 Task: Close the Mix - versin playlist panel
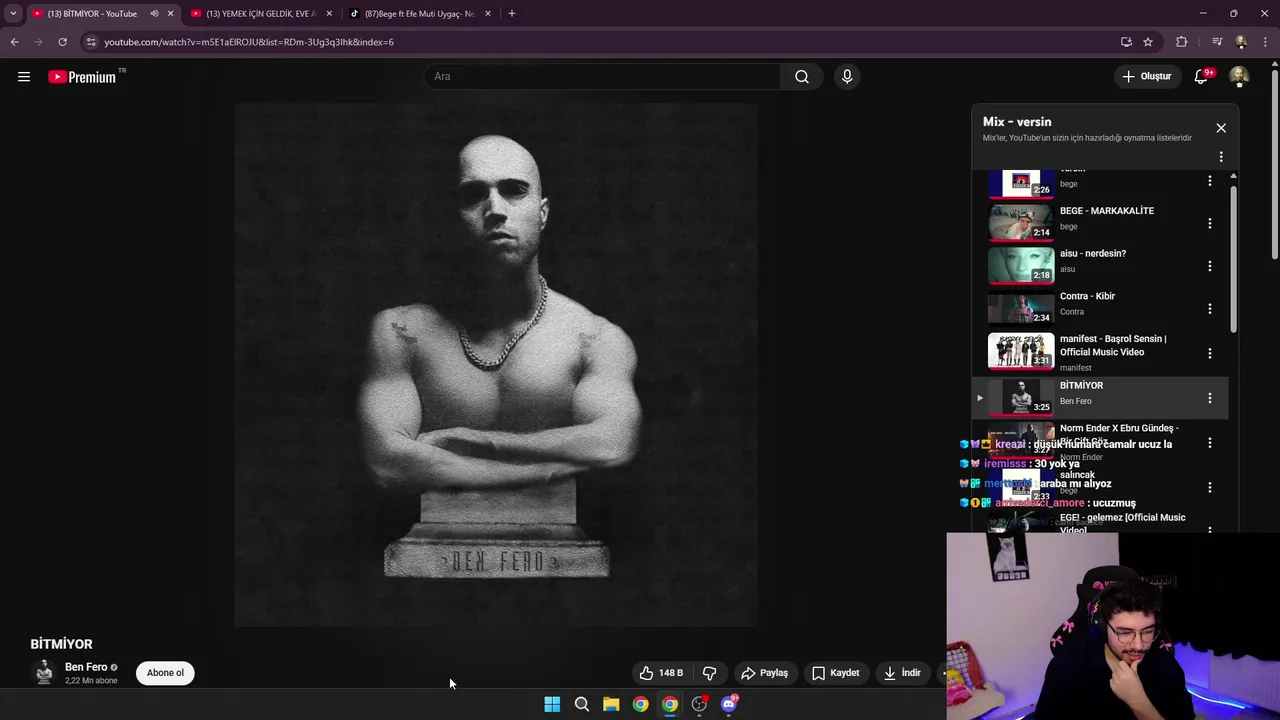(x=1221, y=128)
